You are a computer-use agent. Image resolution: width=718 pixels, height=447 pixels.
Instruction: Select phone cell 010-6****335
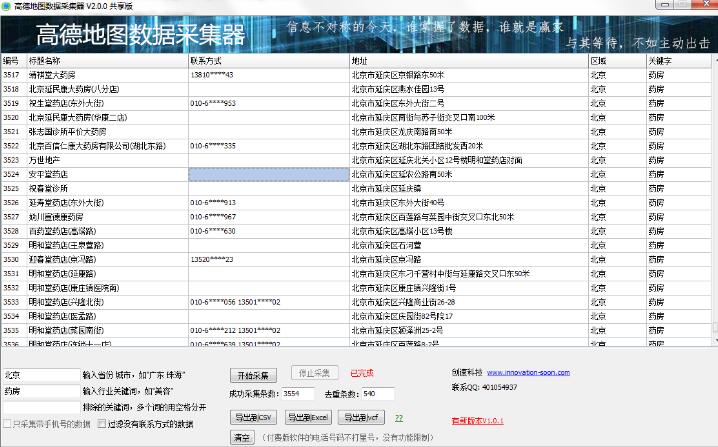pyautogui.click(x=269, y=146)
